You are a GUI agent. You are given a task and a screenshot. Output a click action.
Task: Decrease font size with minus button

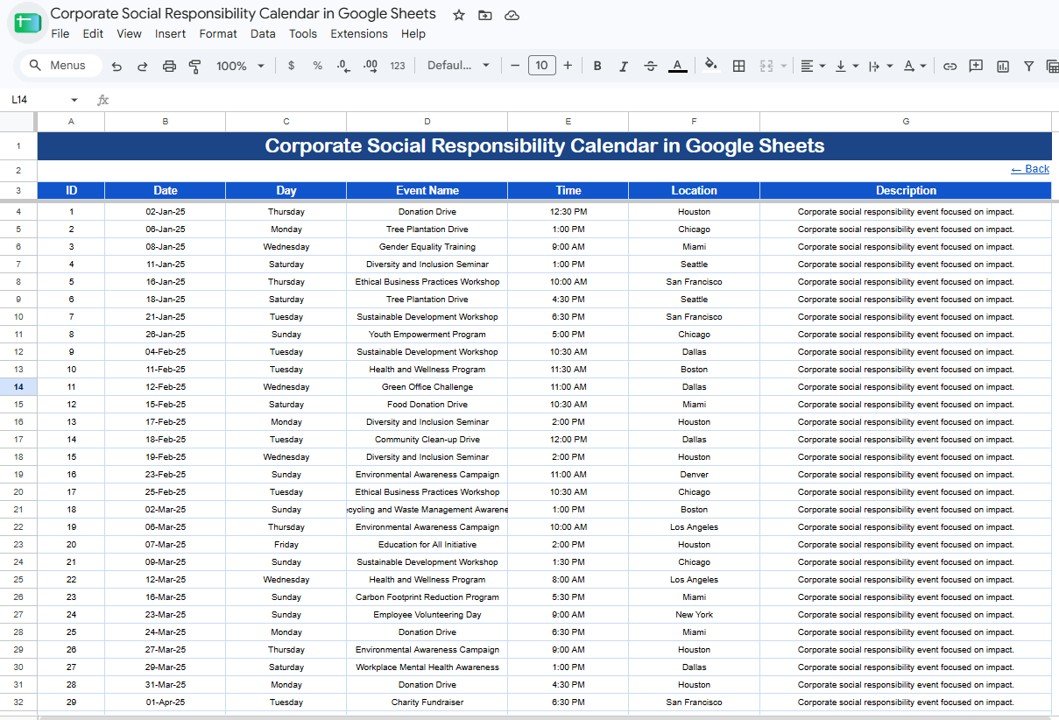pyautogui.click(x=515, y=66)
